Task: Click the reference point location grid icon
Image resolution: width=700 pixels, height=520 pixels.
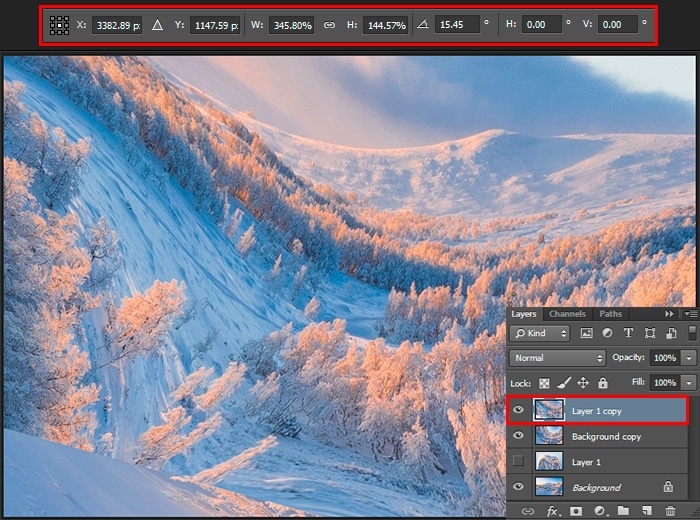Action: point(60,24)
